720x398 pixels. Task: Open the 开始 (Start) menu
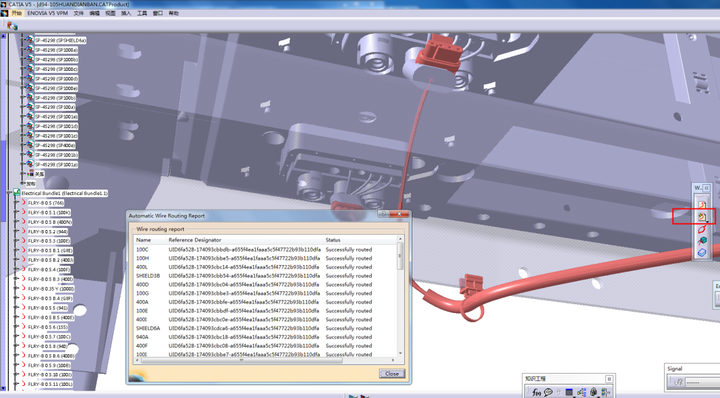pos(16,13)
